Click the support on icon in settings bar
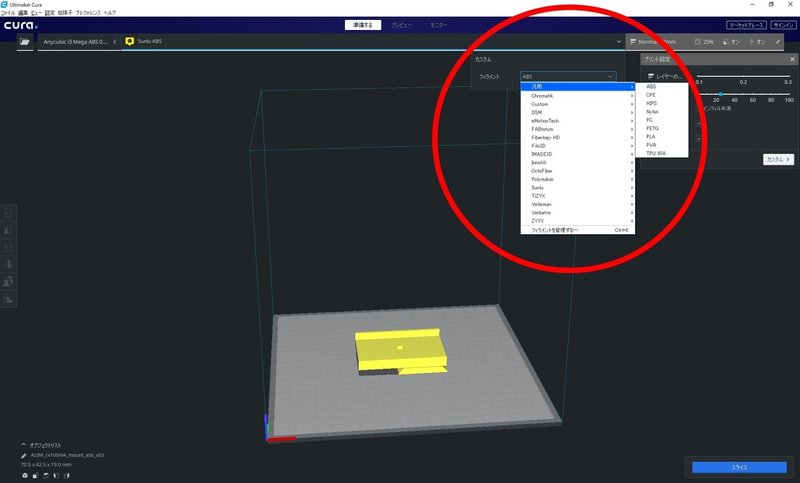This screenshot has height=483, width=800. 726,42
